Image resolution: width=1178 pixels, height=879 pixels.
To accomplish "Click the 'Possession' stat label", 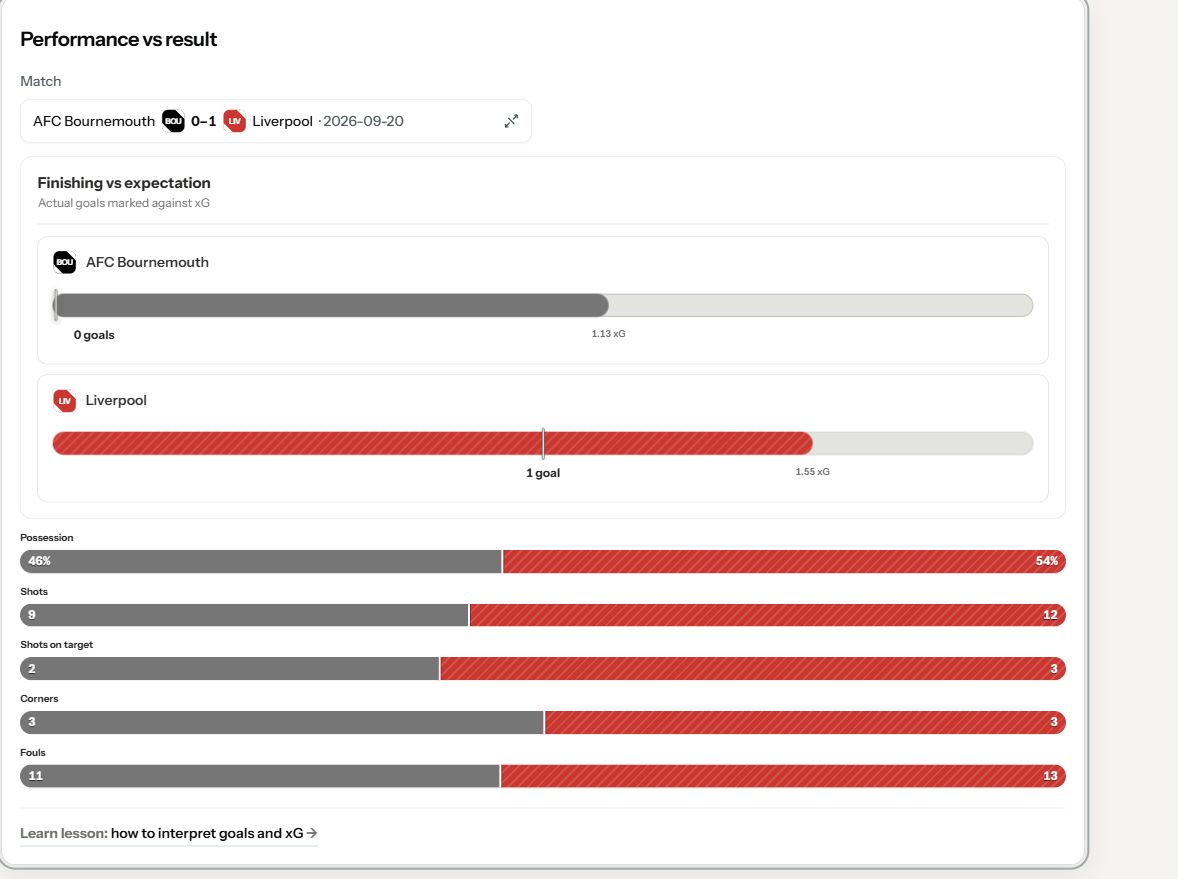I will click(x=47, y=537).
